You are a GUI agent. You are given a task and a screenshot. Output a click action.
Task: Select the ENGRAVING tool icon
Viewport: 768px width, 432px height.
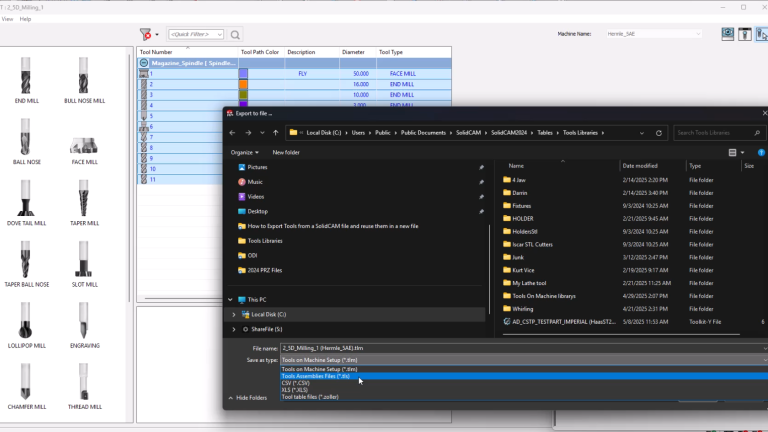[x=84, y=321]
